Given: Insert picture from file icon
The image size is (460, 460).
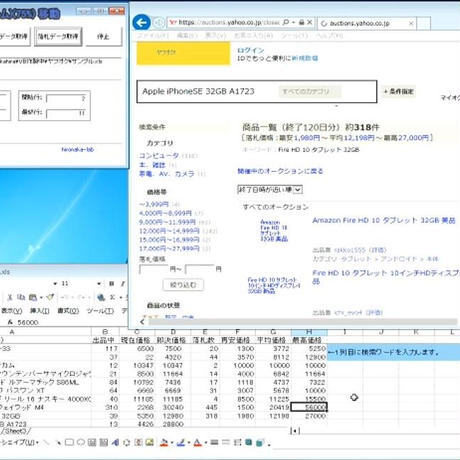Looking at the screenshot, I should pyautogui.click(x=150, y=443).
